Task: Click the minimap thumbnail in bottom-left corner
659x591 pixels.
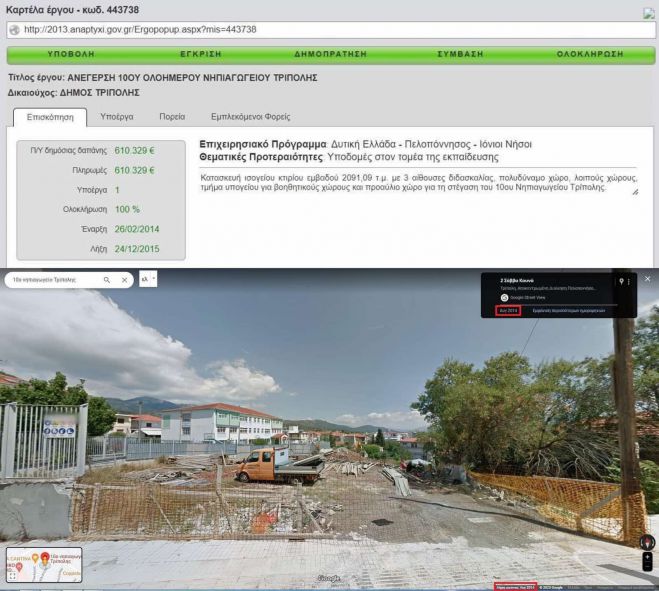Action: [44, 565]
